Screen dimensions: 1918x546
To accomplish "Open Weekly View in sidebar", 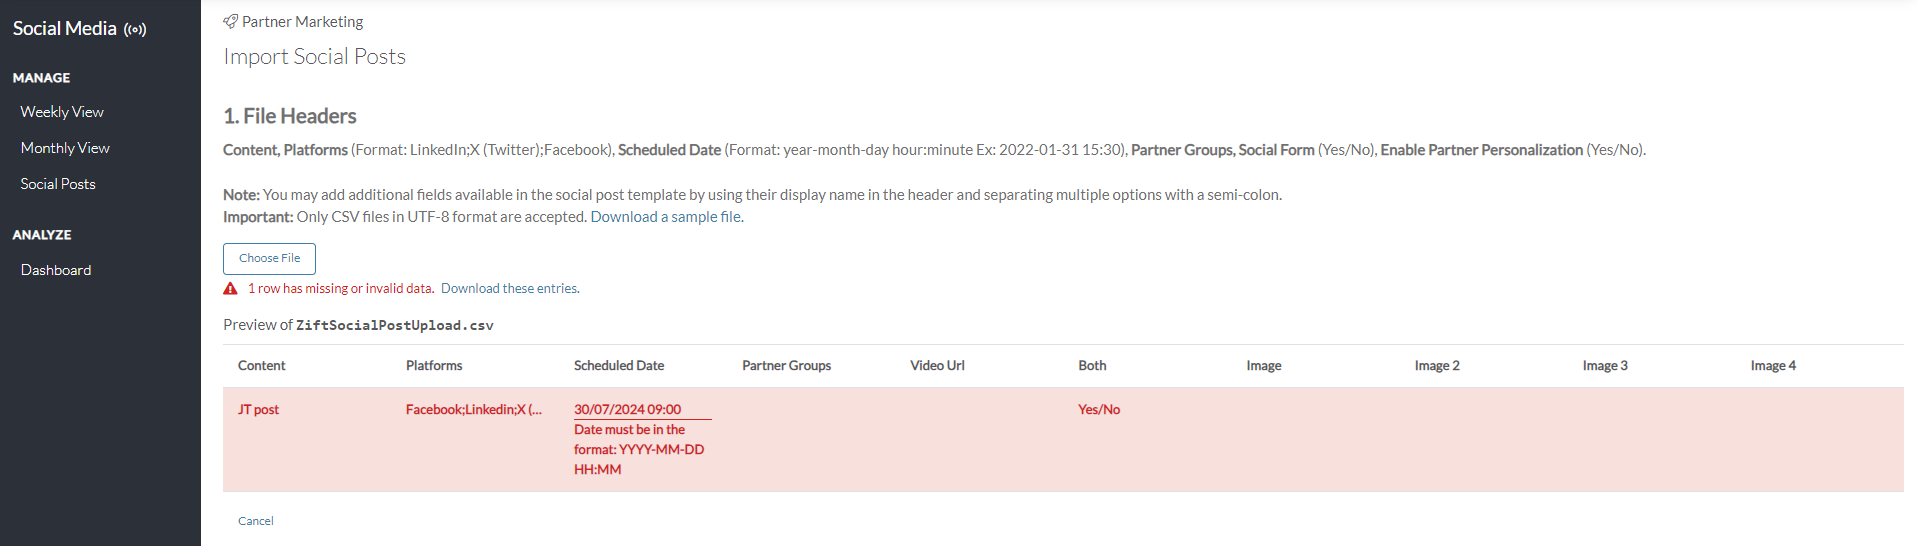I will click(x=62, y=112).
